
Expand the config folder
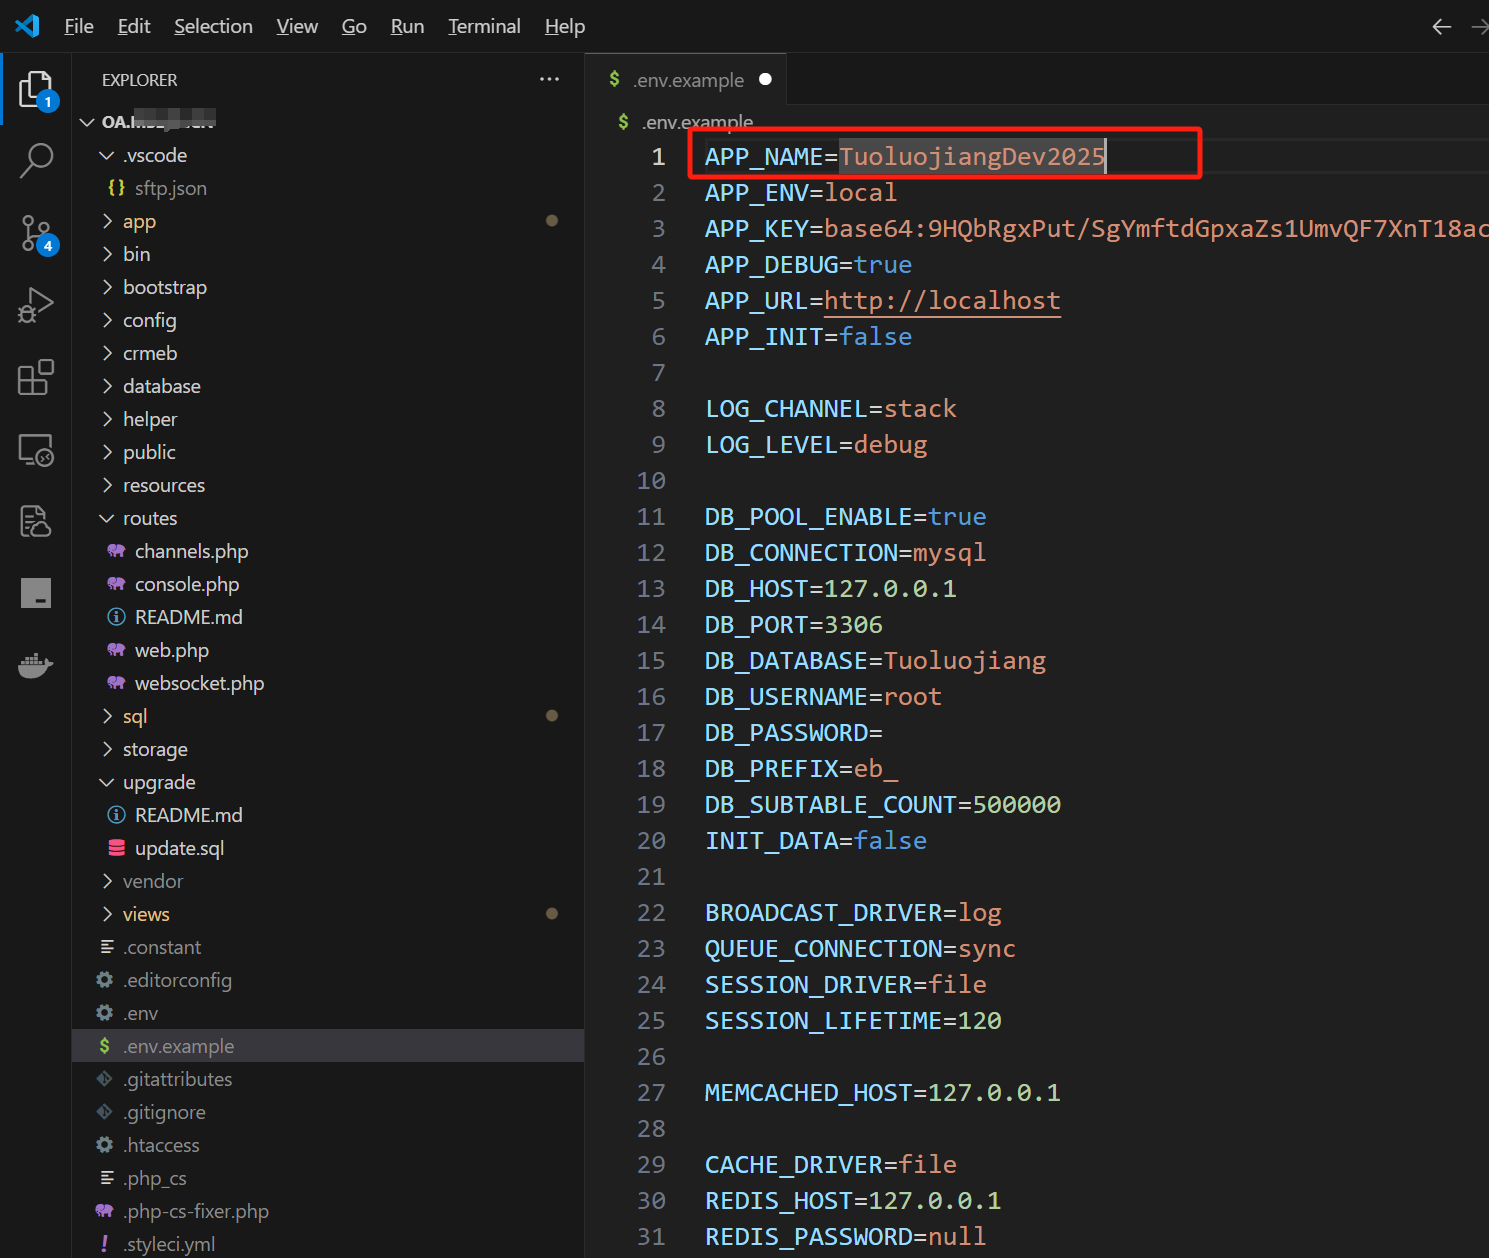[328, 320]
